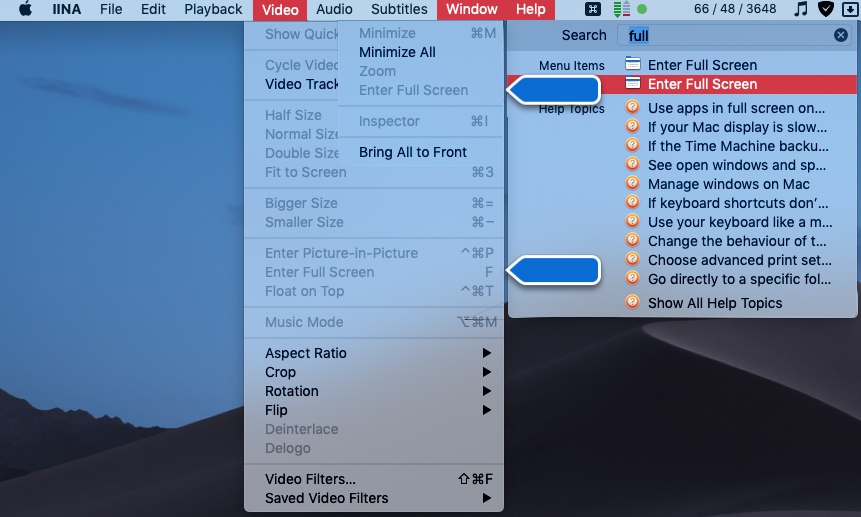Click the window icon of the non-highlighted Enter Full Screen result

633,64
